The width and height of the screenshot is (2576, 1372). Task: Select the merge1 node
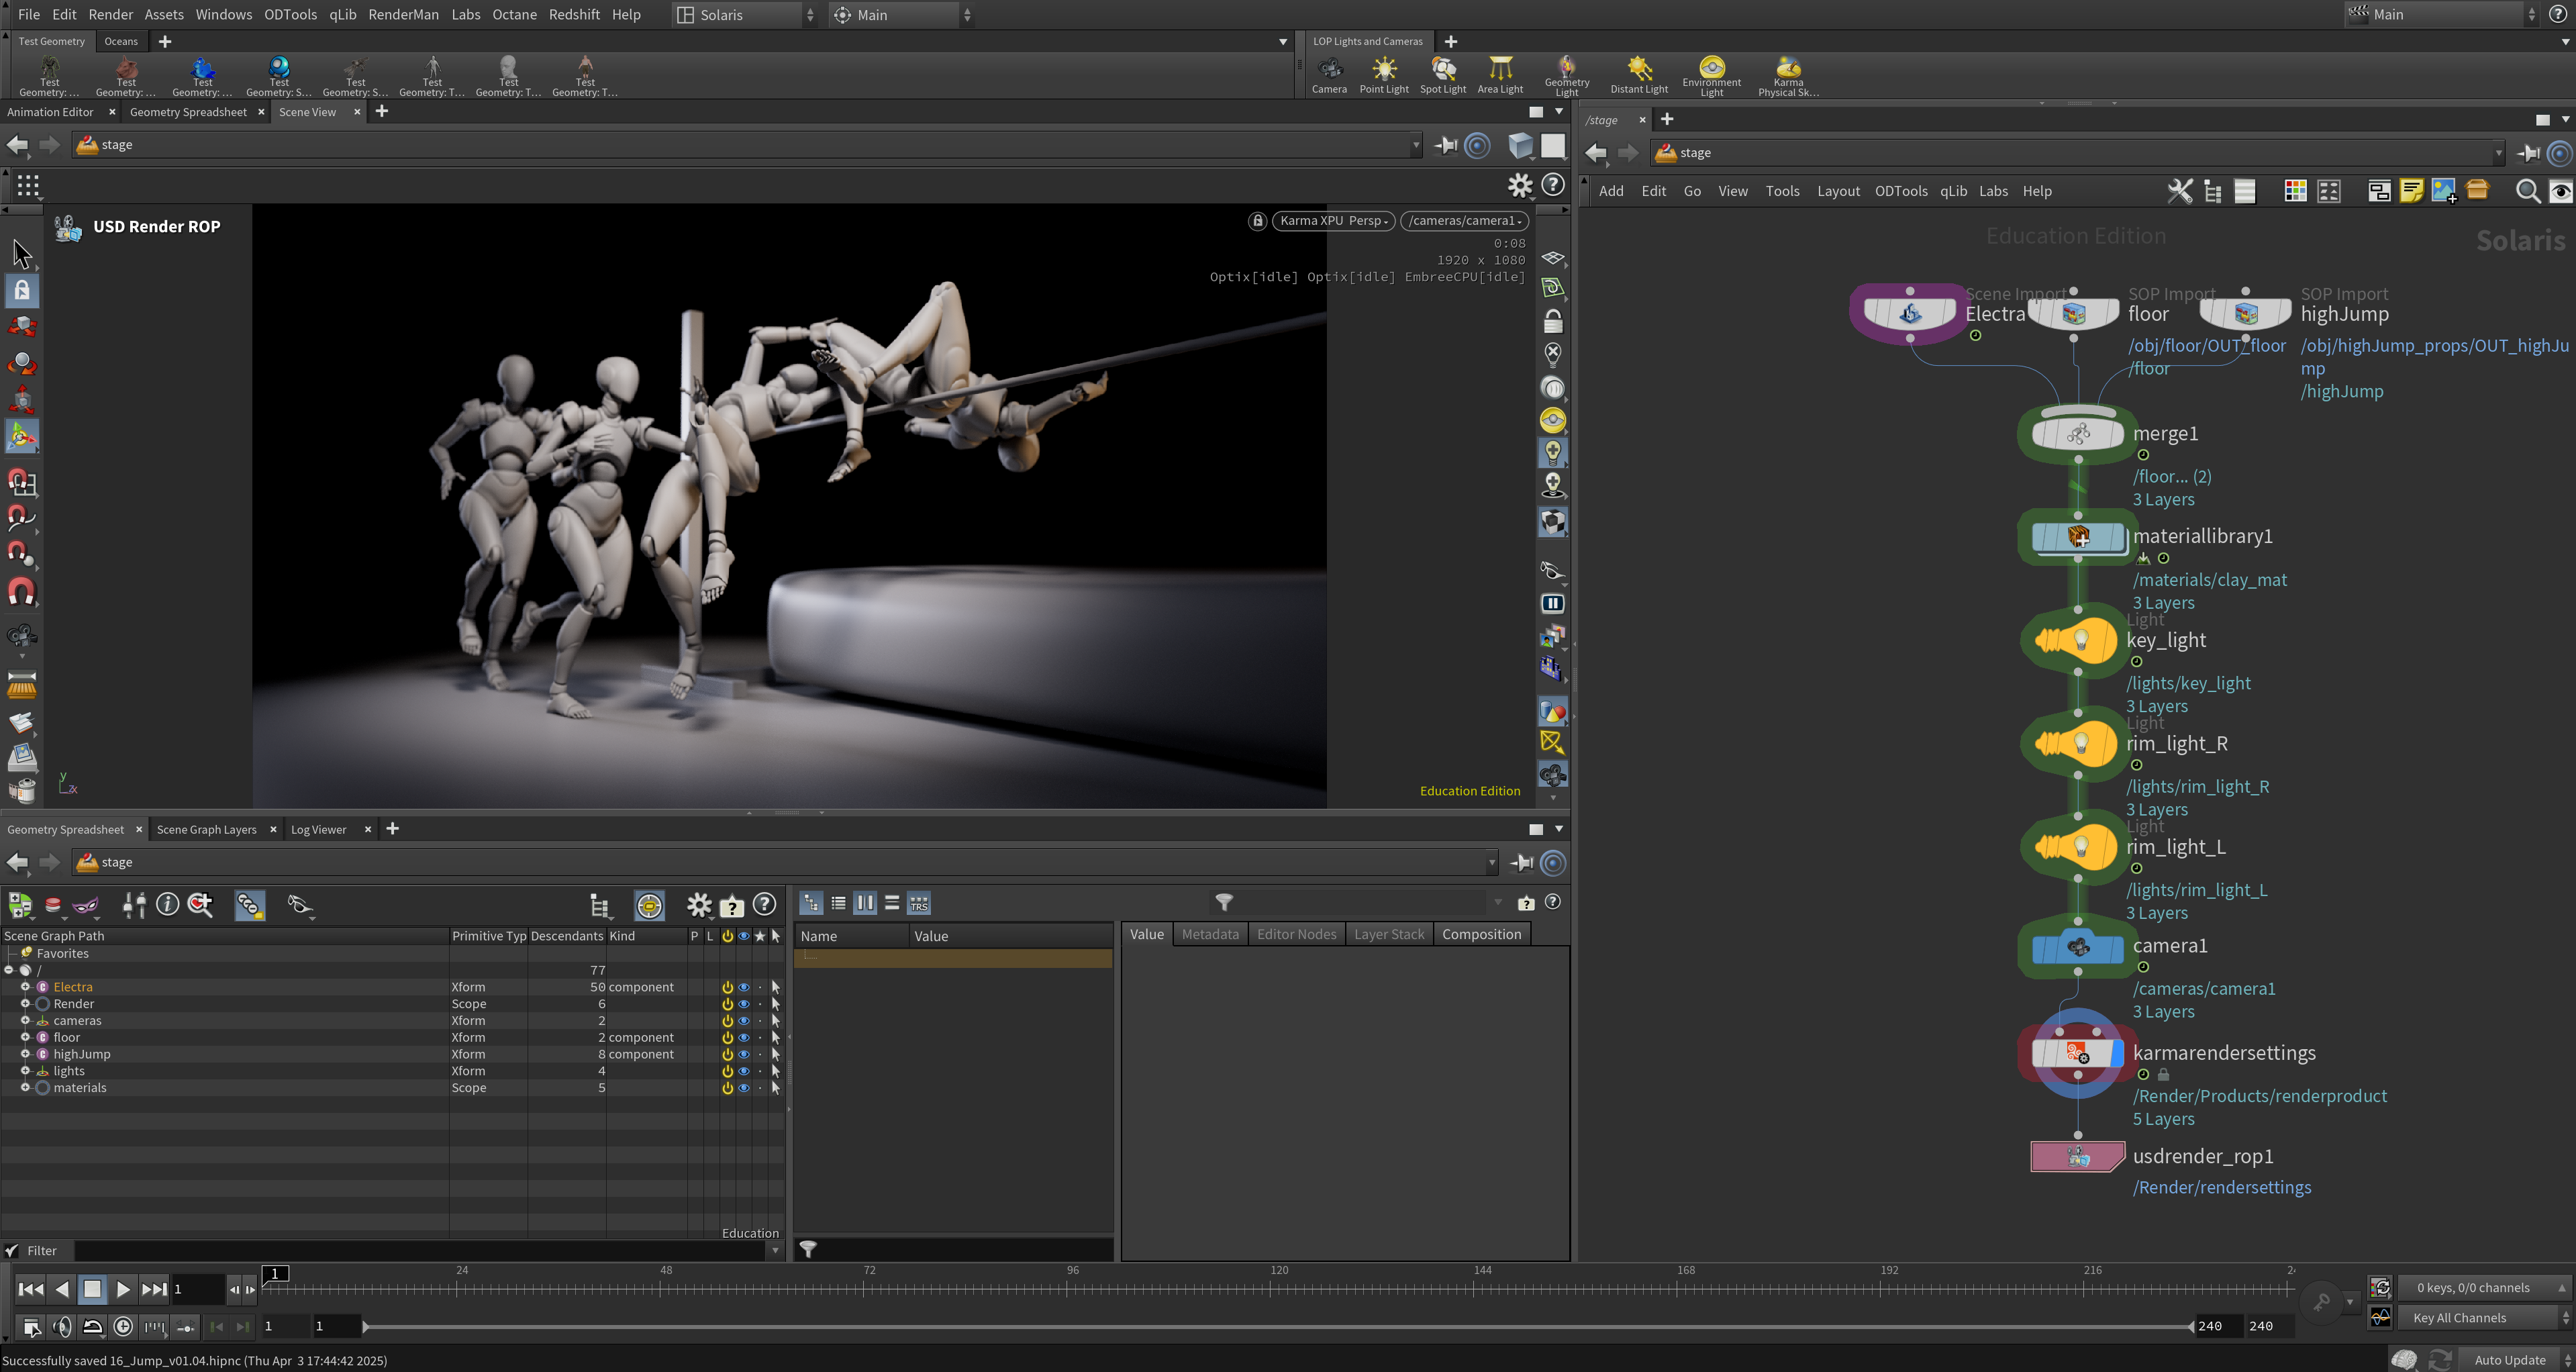[2078, 434]
